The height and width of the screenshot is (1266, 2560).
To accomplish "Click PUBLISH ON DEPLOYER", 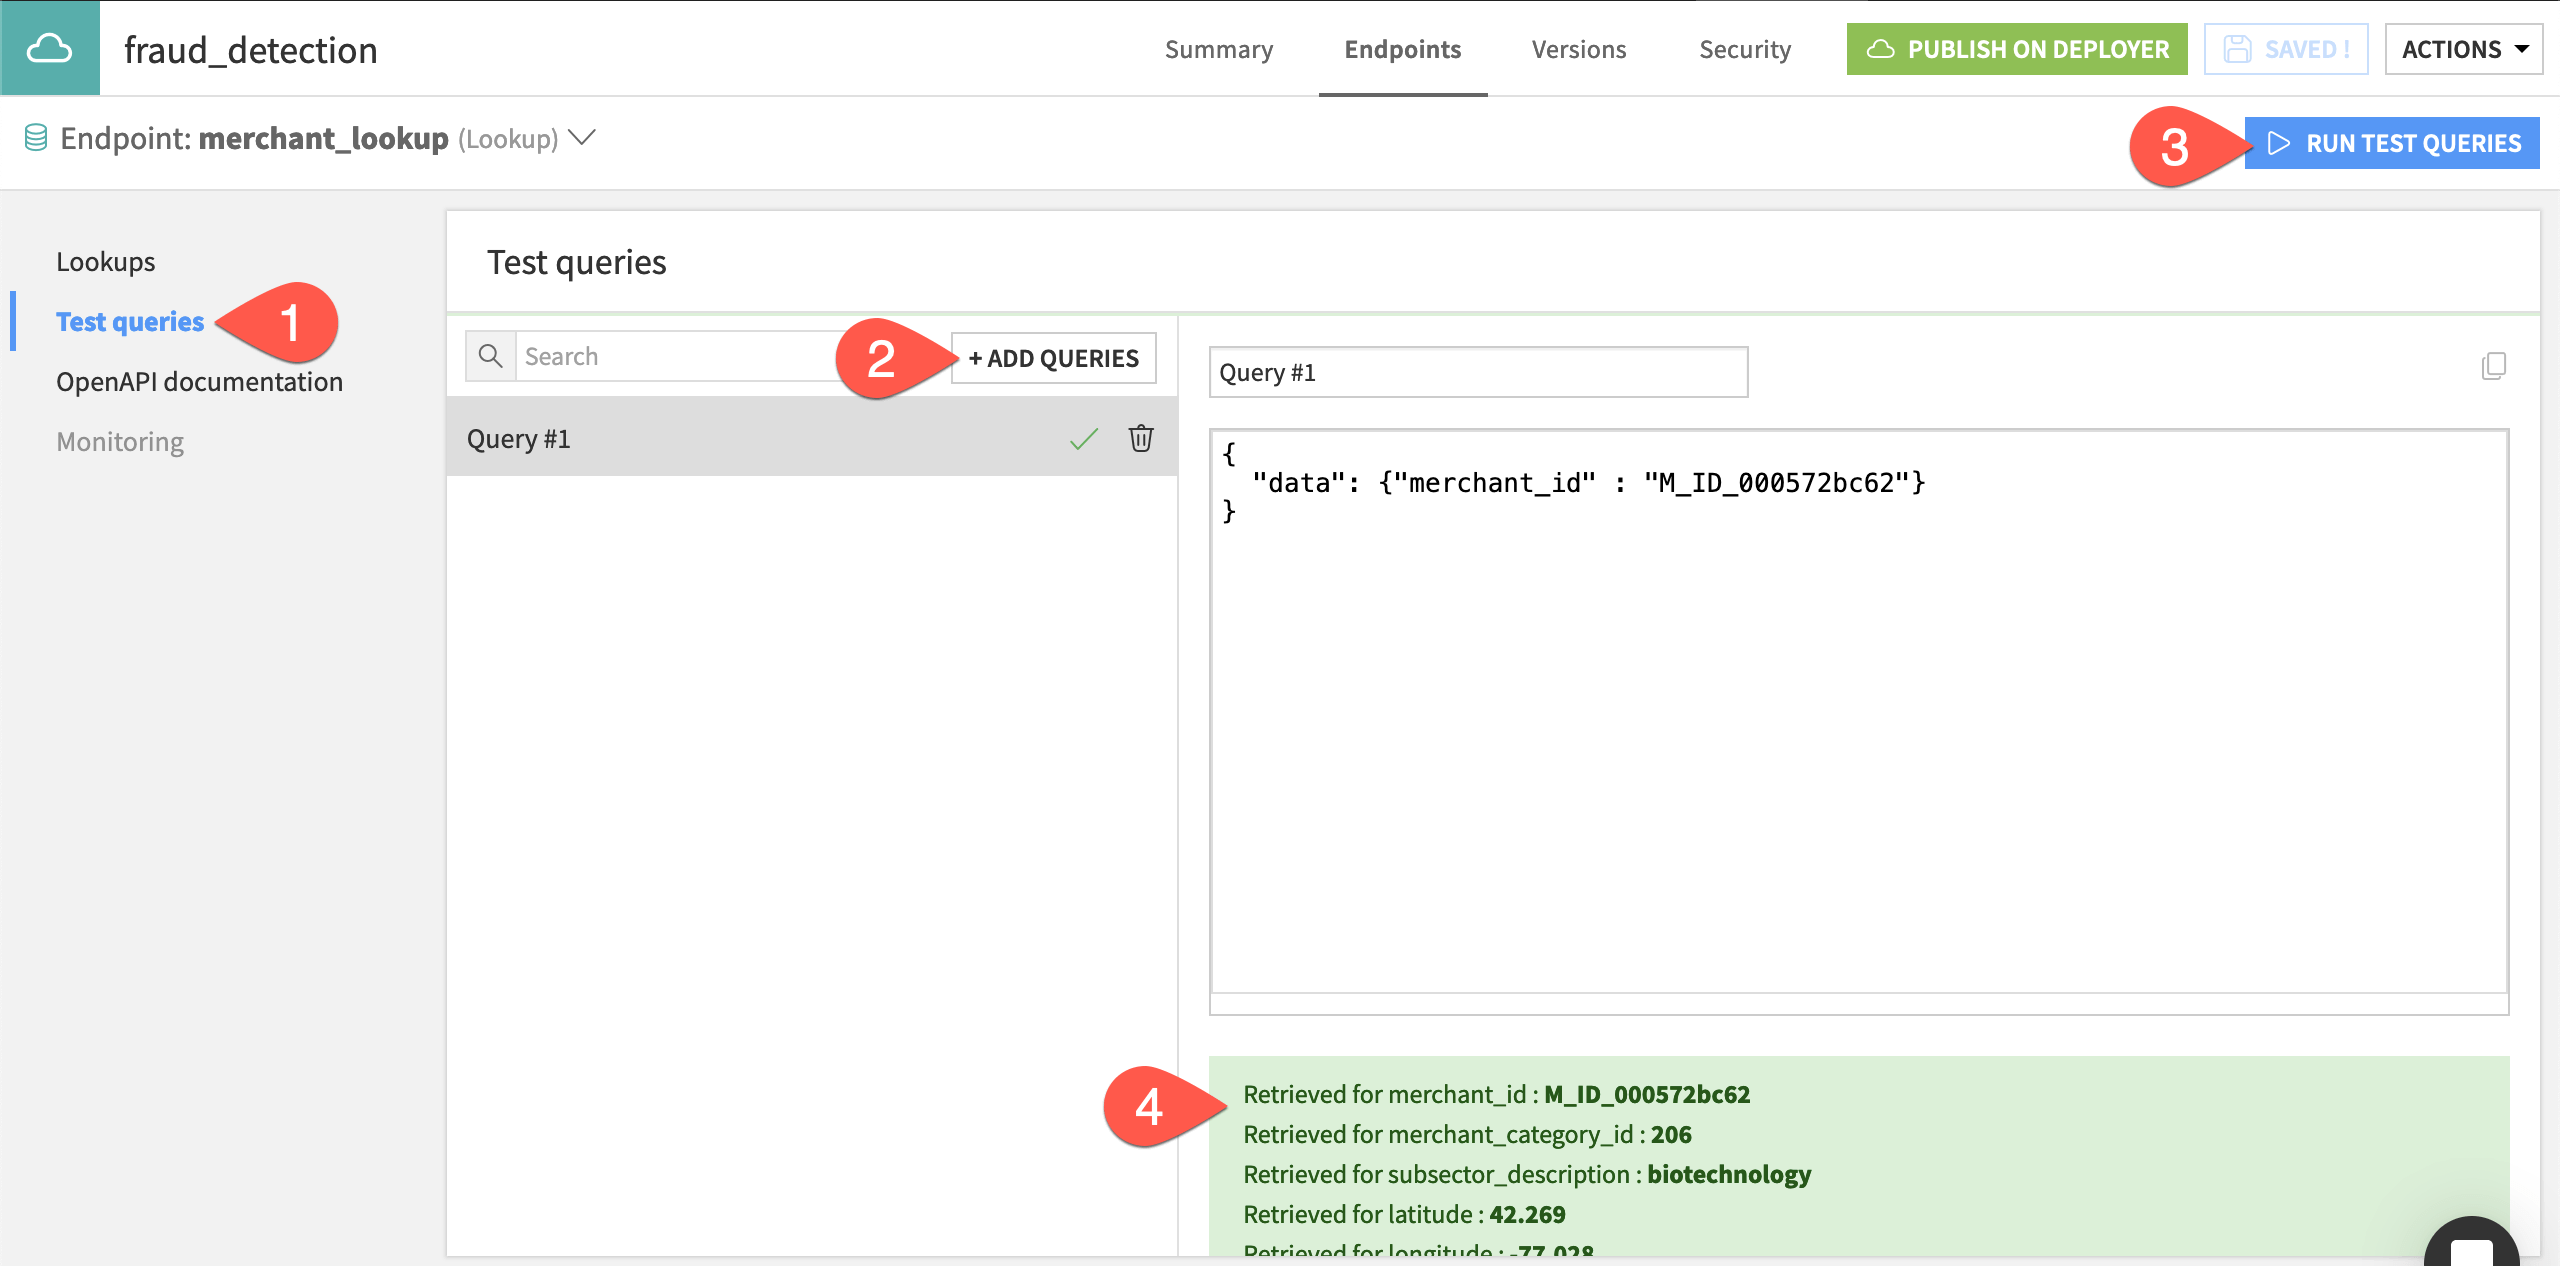I will tap(2016, 48).
